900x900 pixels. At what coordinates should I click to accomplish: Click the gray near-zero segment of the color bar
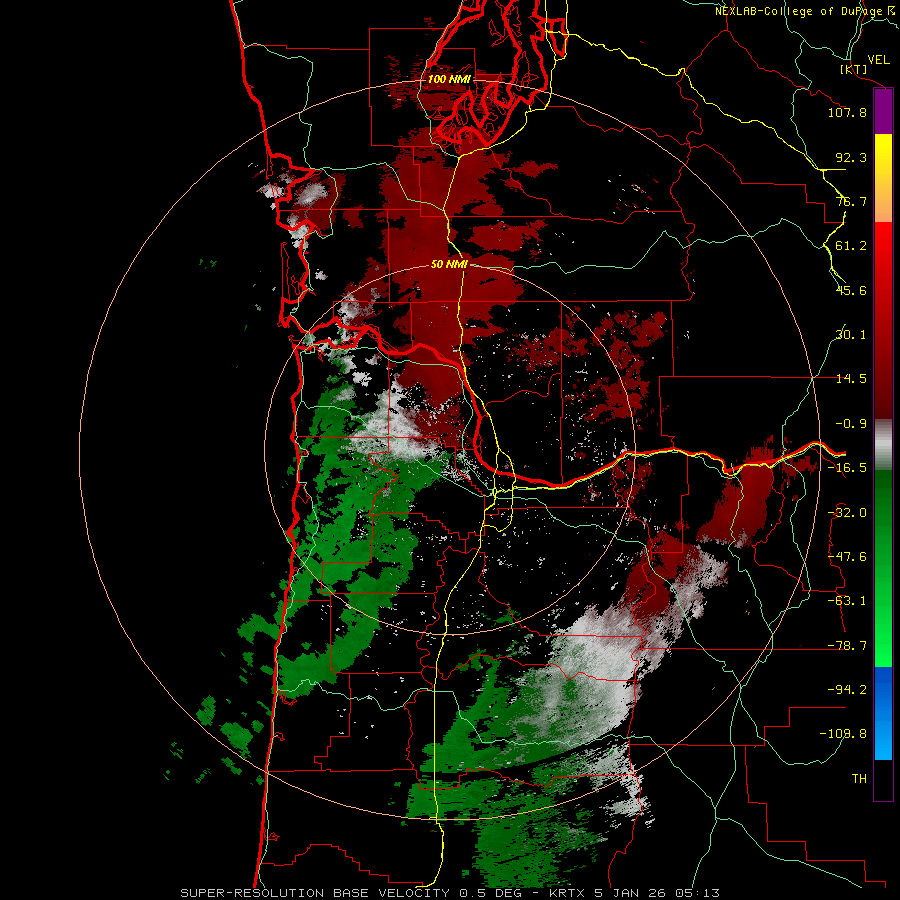883,445
